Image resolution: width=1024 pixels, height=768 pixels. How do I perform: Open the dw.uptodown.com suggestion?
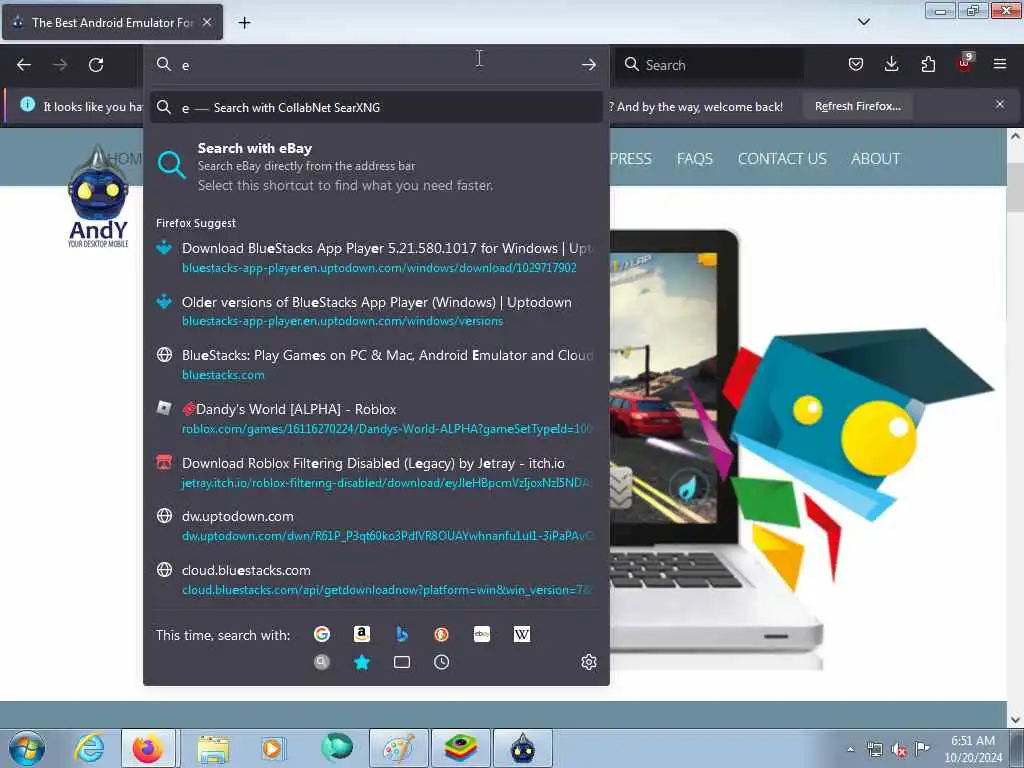(376, 526)
